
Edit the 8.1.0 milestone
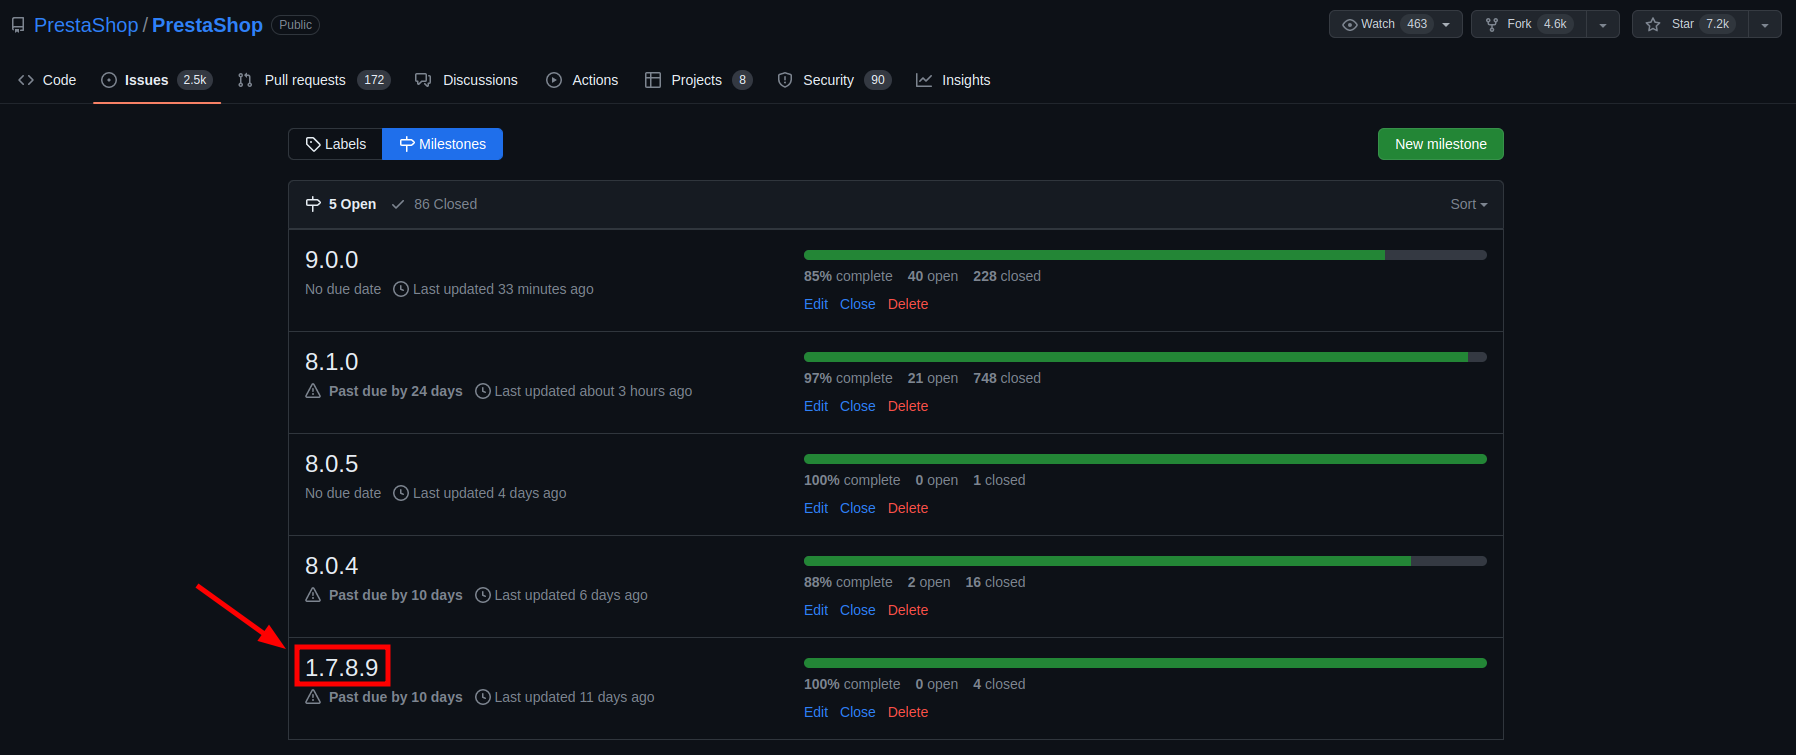[816, 406]
